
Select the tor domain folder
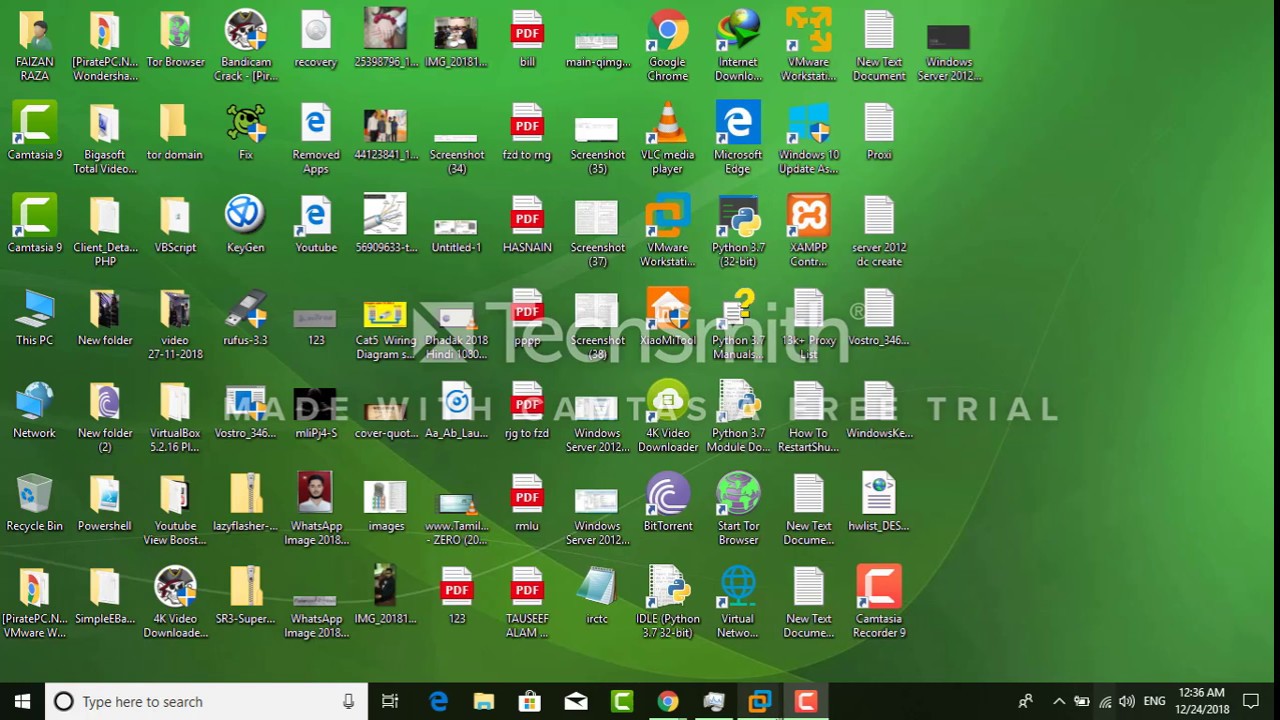coord(175,132)
